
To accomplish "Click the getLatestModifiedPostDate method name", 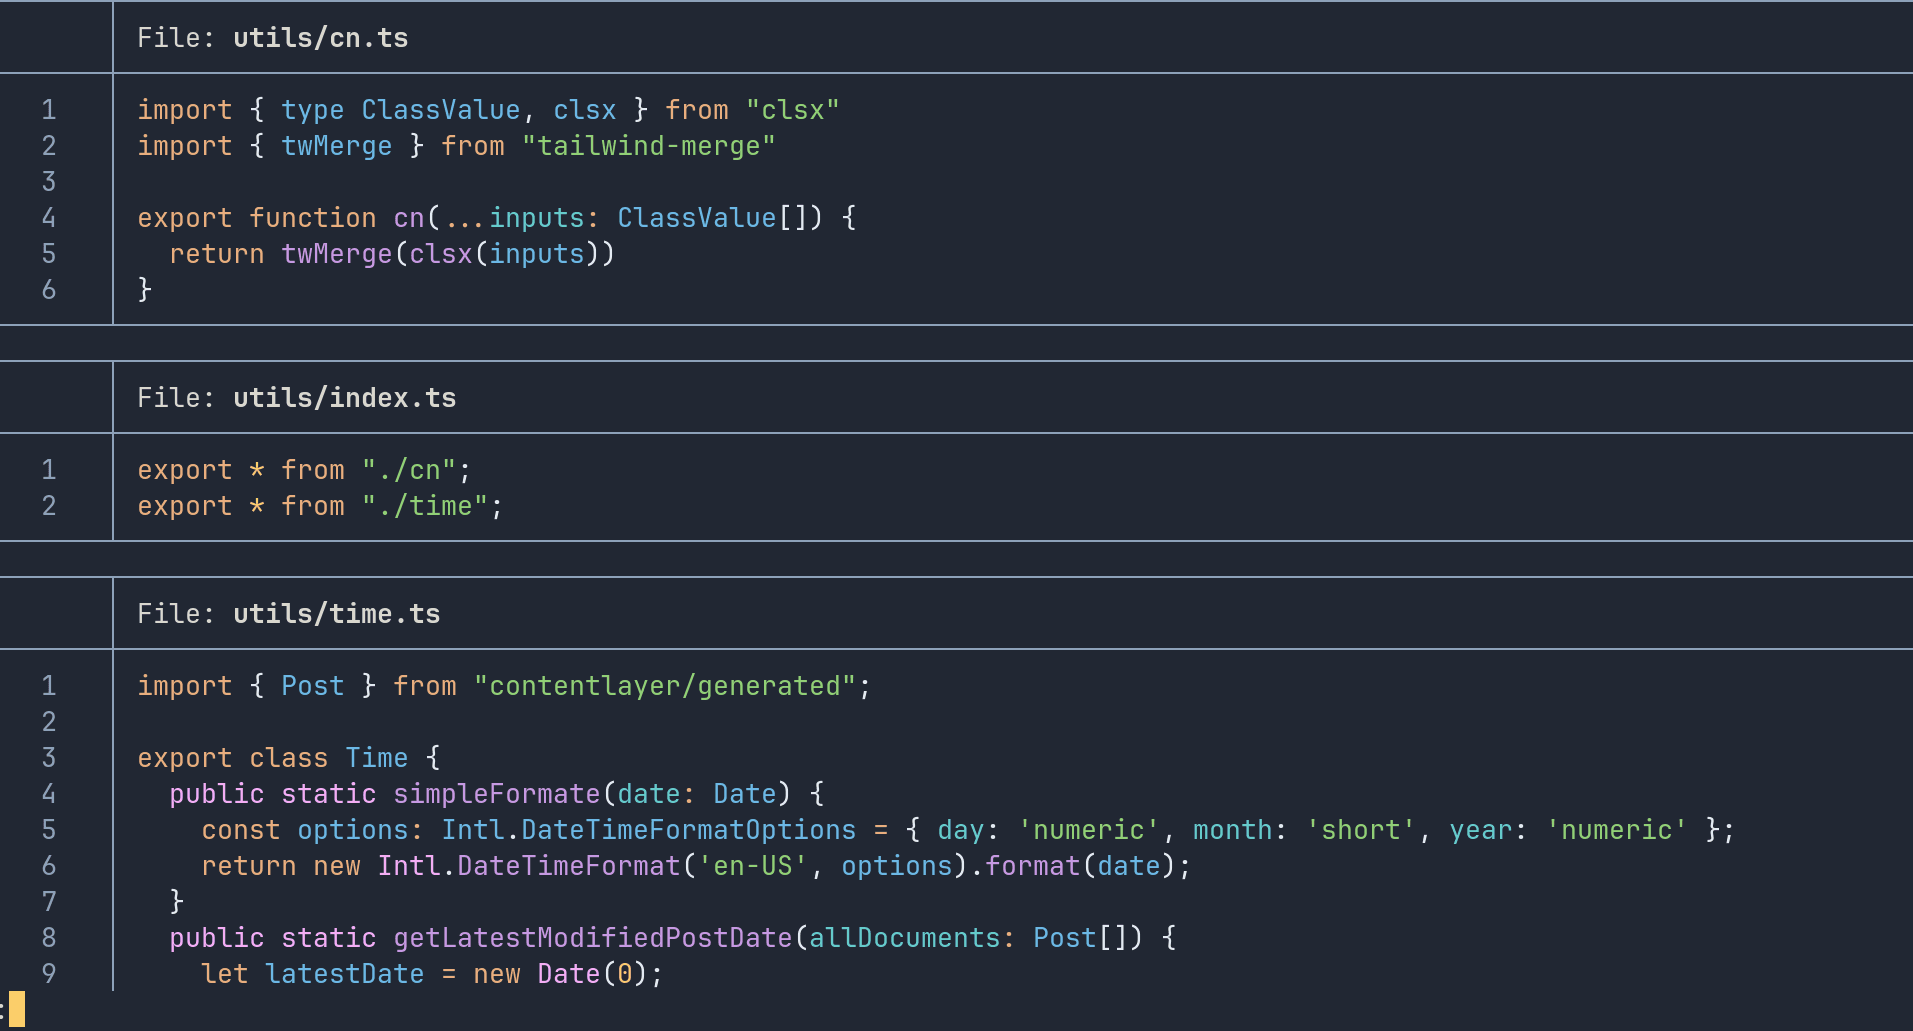I will pyautogui.click(x=592, y=938).
